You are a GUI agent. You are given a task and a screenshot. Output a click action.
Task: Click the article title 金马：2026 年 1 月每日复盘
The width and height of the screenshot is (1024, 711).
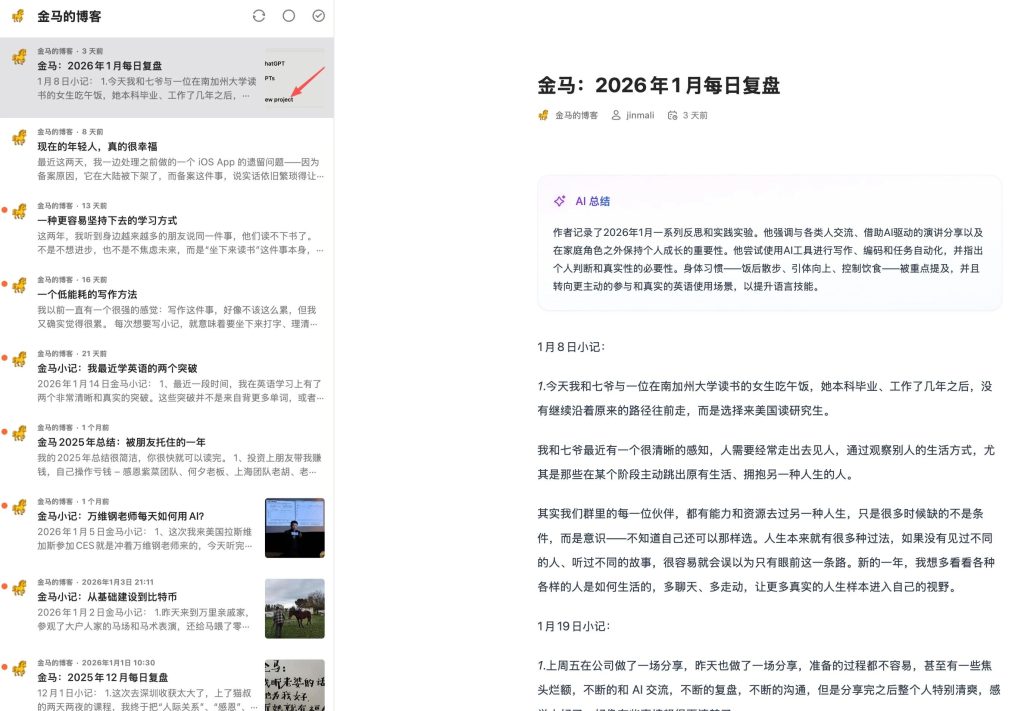click(658, 85)
